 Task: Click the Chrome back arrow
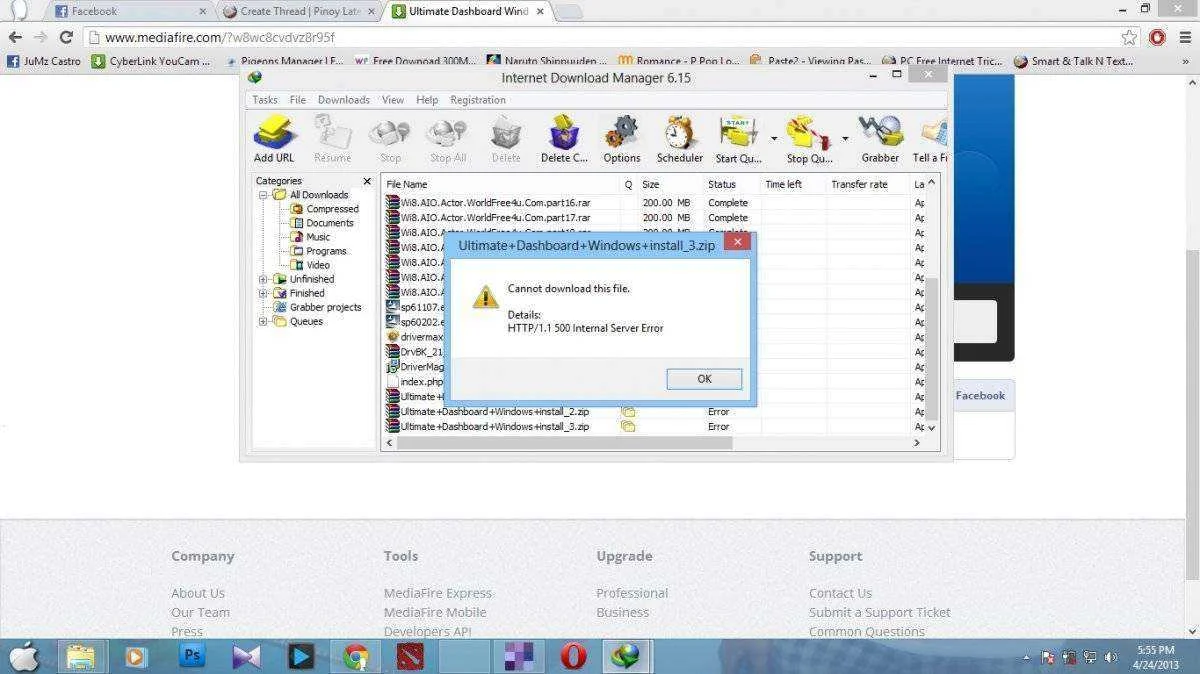click(x=15, y=37)
